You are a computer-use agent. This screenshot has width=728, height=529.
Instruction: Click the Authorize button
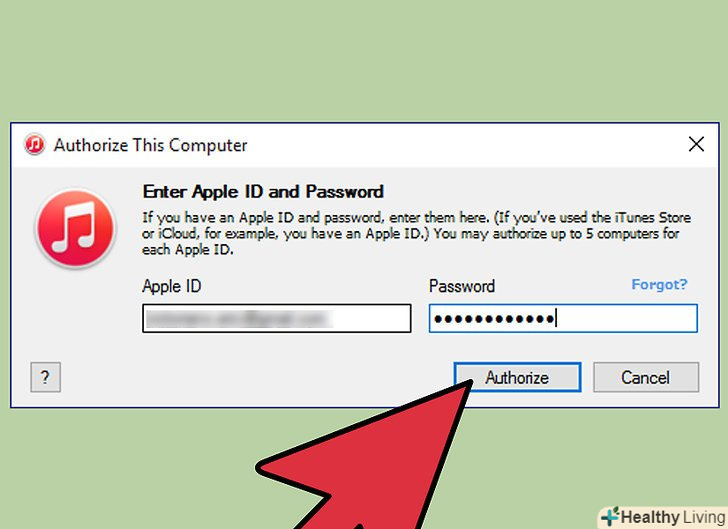tap(517, 377)
